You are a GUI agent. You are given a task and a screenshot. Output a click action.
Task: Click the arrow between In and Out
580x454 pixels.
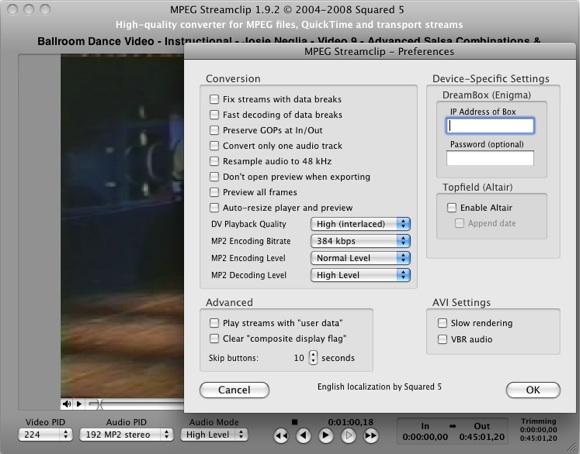click(x=453, y=426)
